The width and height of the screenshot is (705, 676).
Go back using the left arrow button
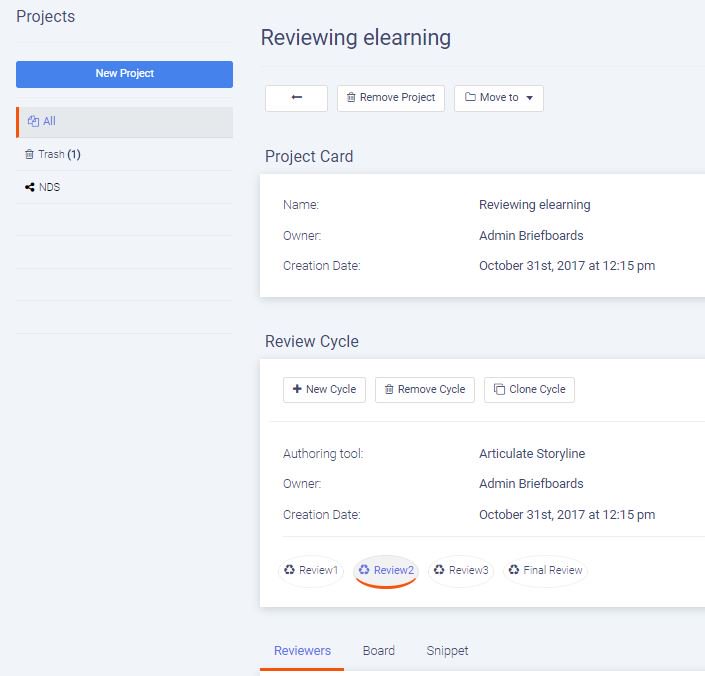[x=296, y=98]
